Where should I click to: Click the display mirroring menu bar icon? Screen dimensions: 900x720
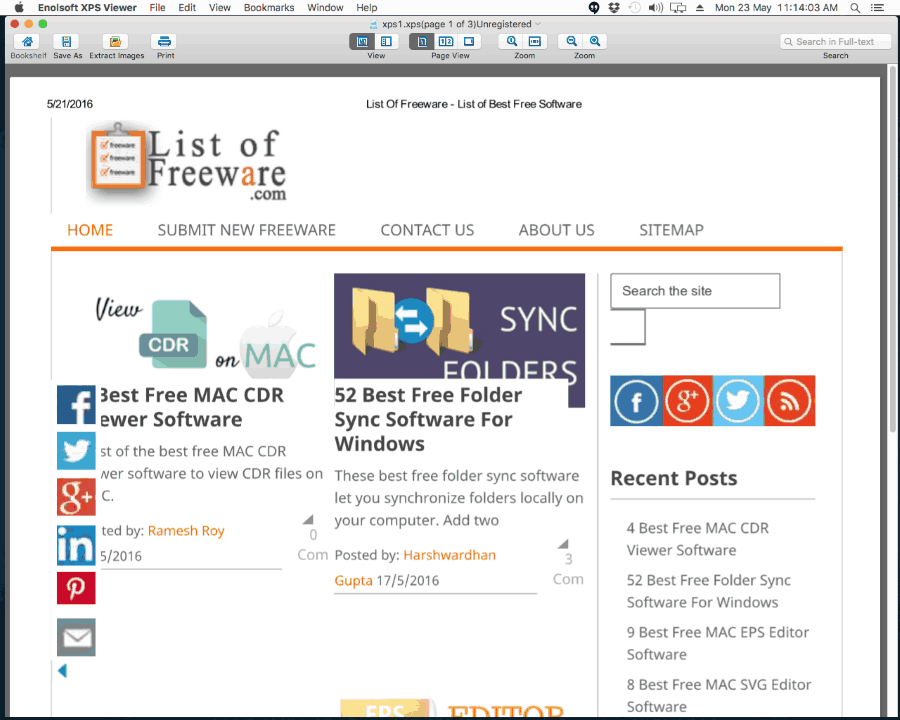(x=678, y=7)
